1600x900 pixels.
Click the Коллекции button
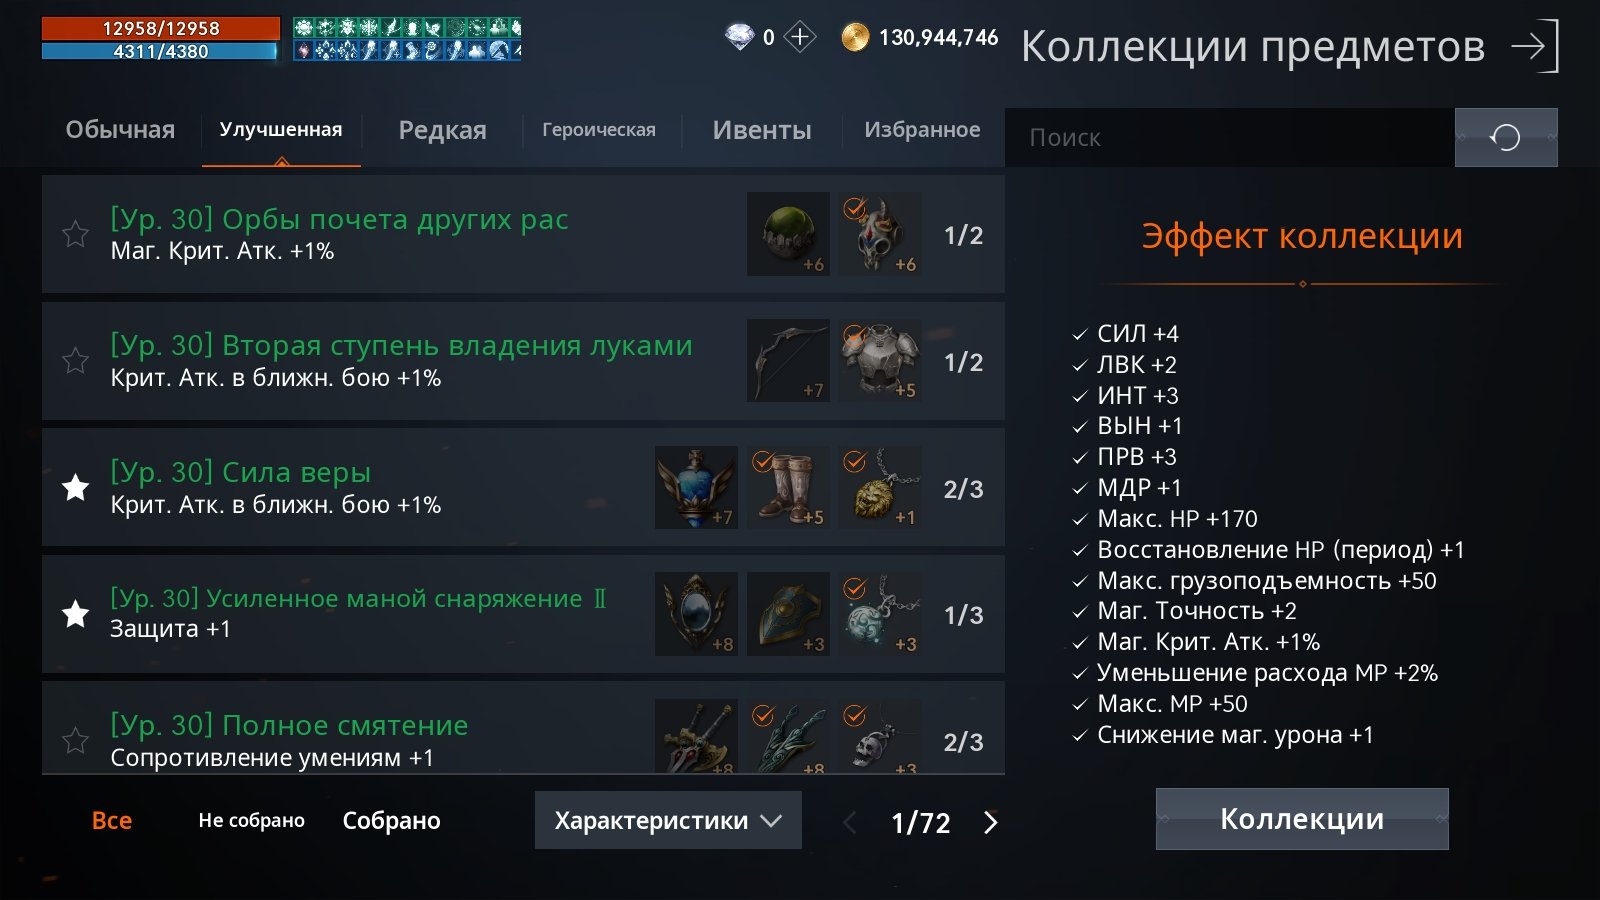coord(1302,819)
